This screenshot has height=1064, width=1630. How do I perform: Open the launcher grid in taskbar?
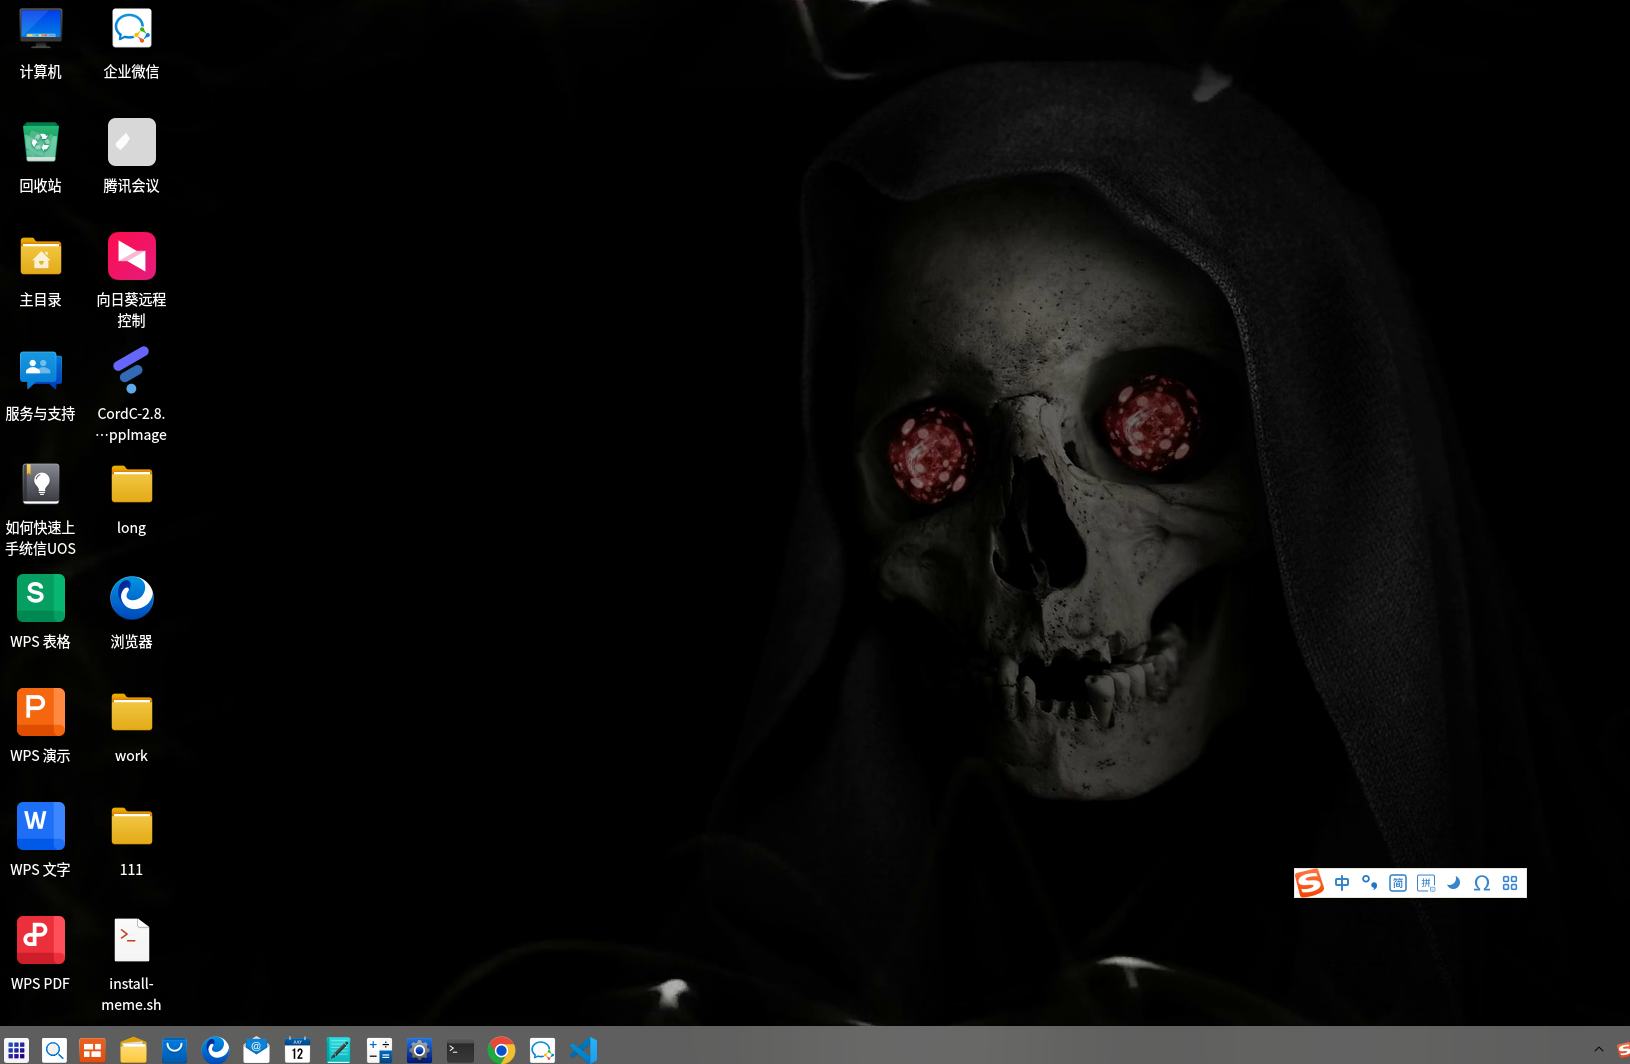(x=16, y=1050)
